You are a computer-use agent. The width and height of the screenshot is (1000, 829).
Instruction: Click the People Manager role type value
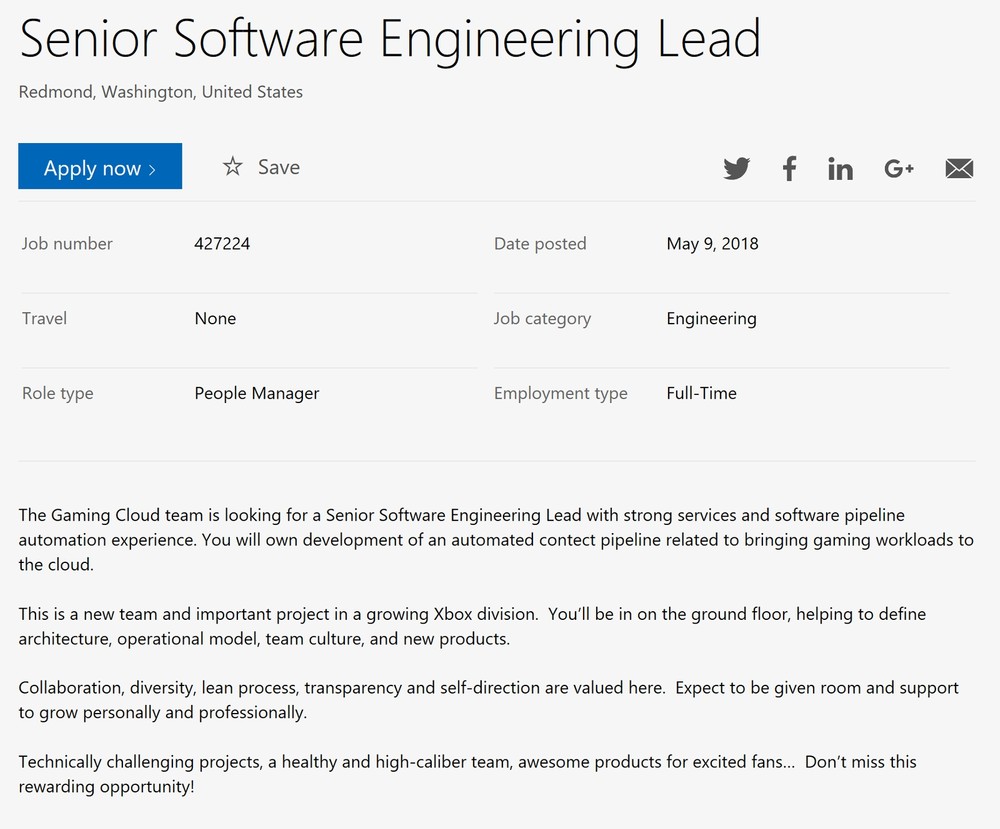click(x=257, y=393)
